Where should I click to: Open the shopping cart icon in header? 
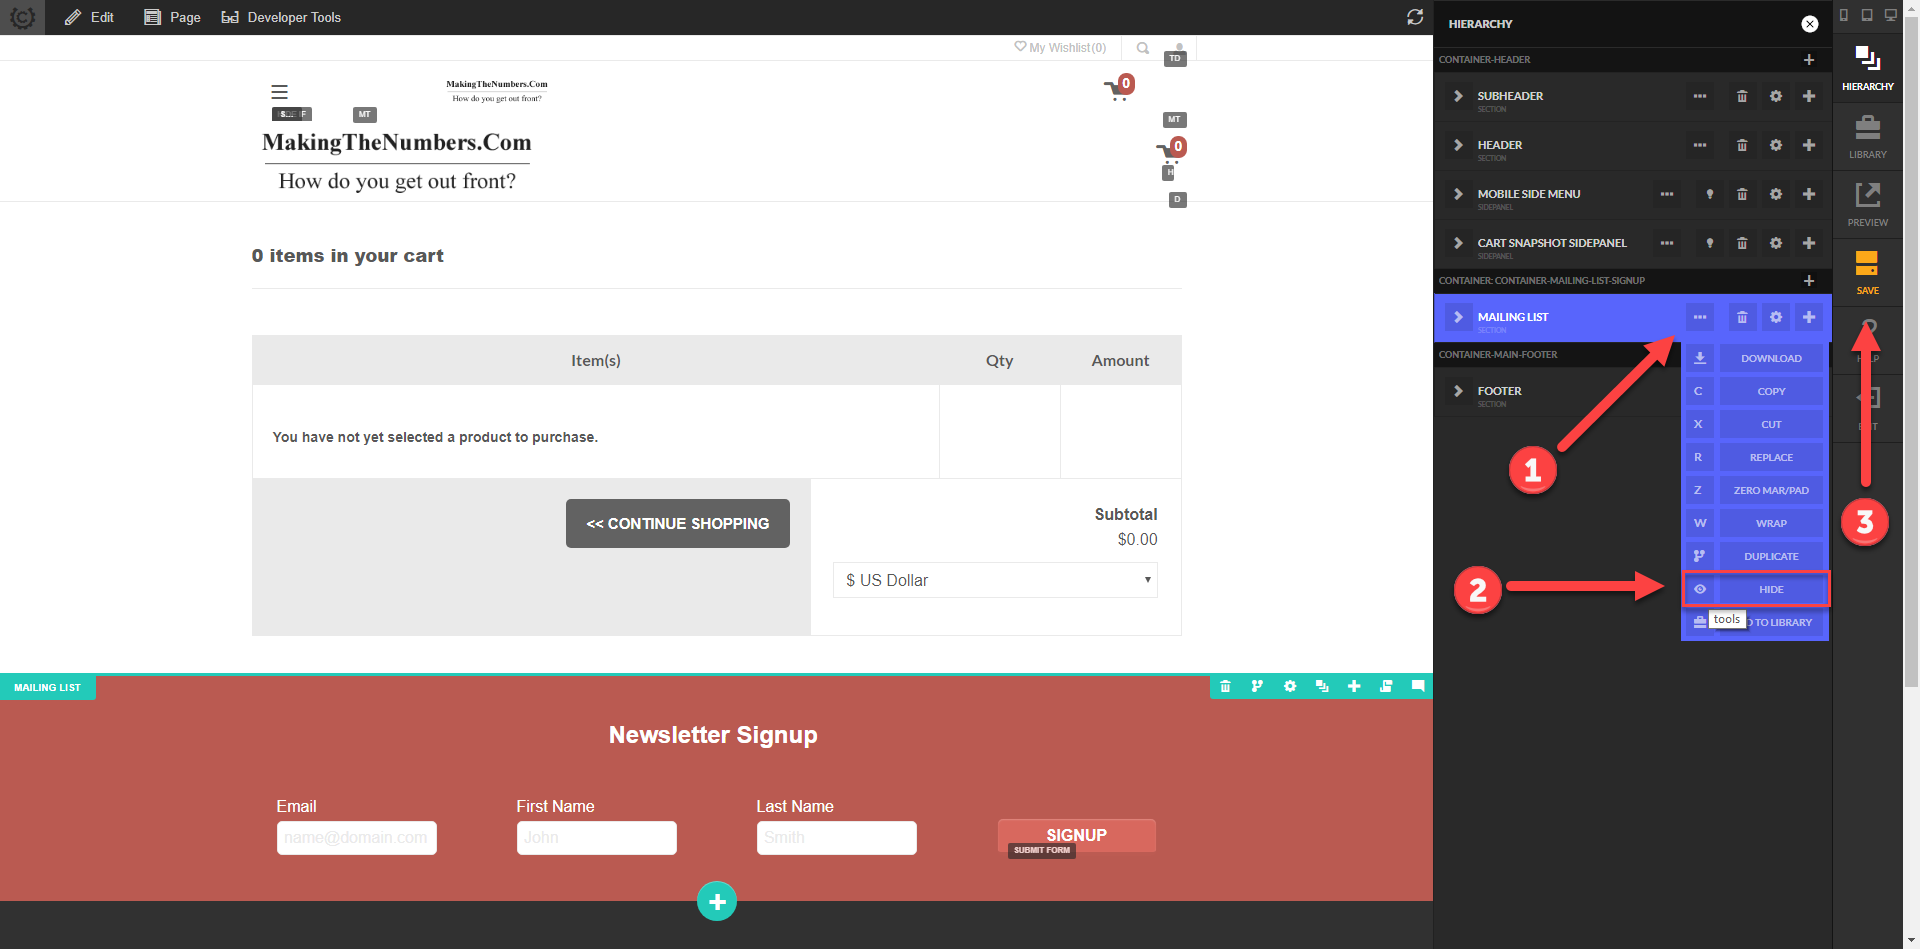pyautogui.click(x=1119, y=88)
